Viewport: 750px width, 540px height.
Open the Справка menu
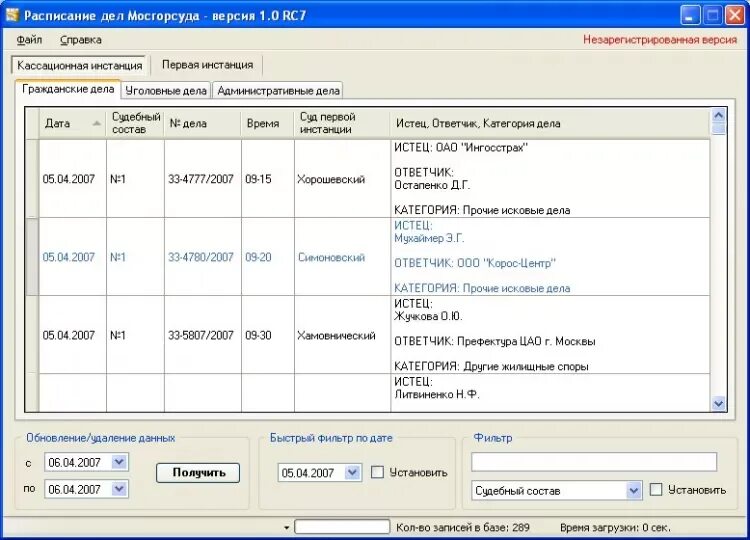tap(81, 40)
